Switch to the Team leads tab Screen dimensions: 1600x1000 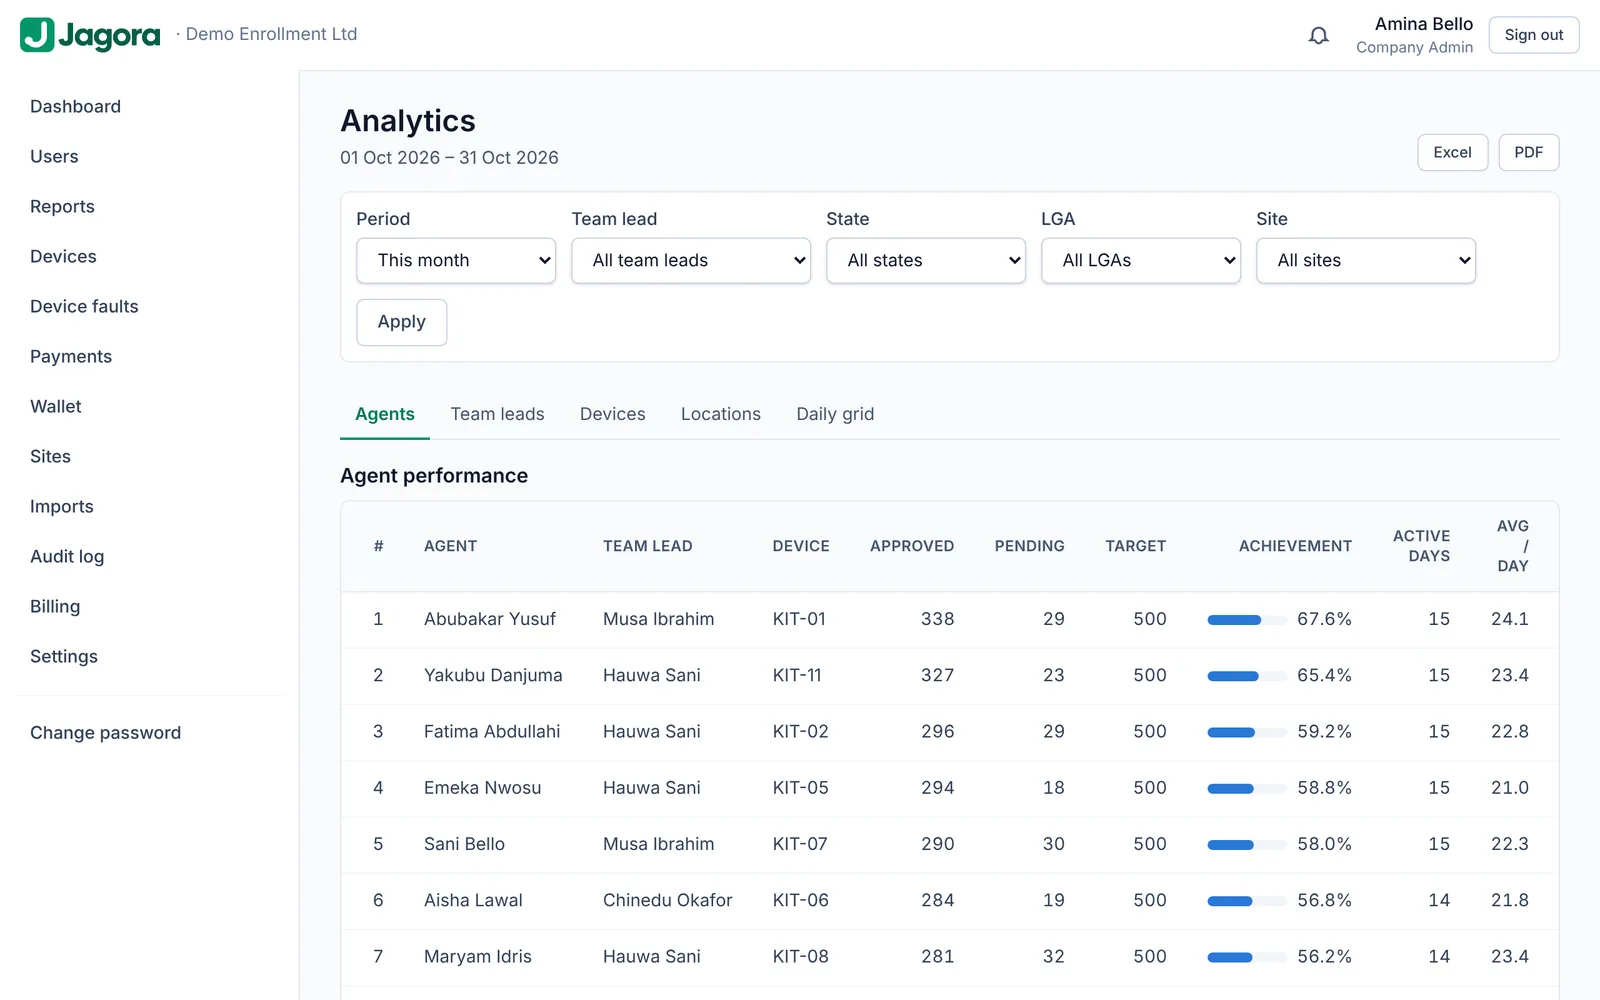[497, 414]
